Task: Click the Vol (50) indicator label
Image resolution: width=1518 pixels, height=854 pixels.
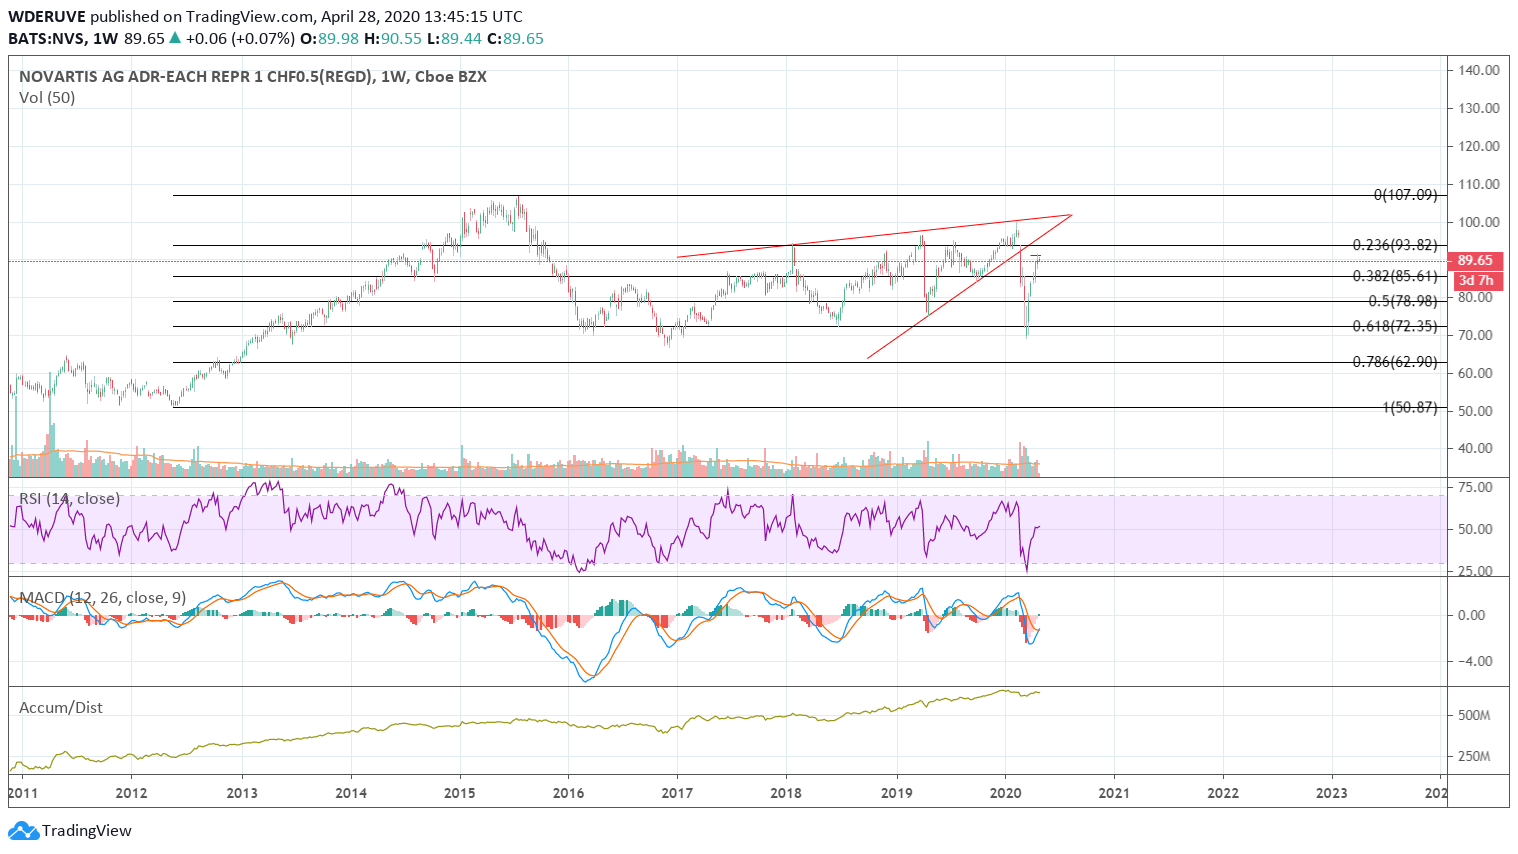Action: tap(47, 98)
